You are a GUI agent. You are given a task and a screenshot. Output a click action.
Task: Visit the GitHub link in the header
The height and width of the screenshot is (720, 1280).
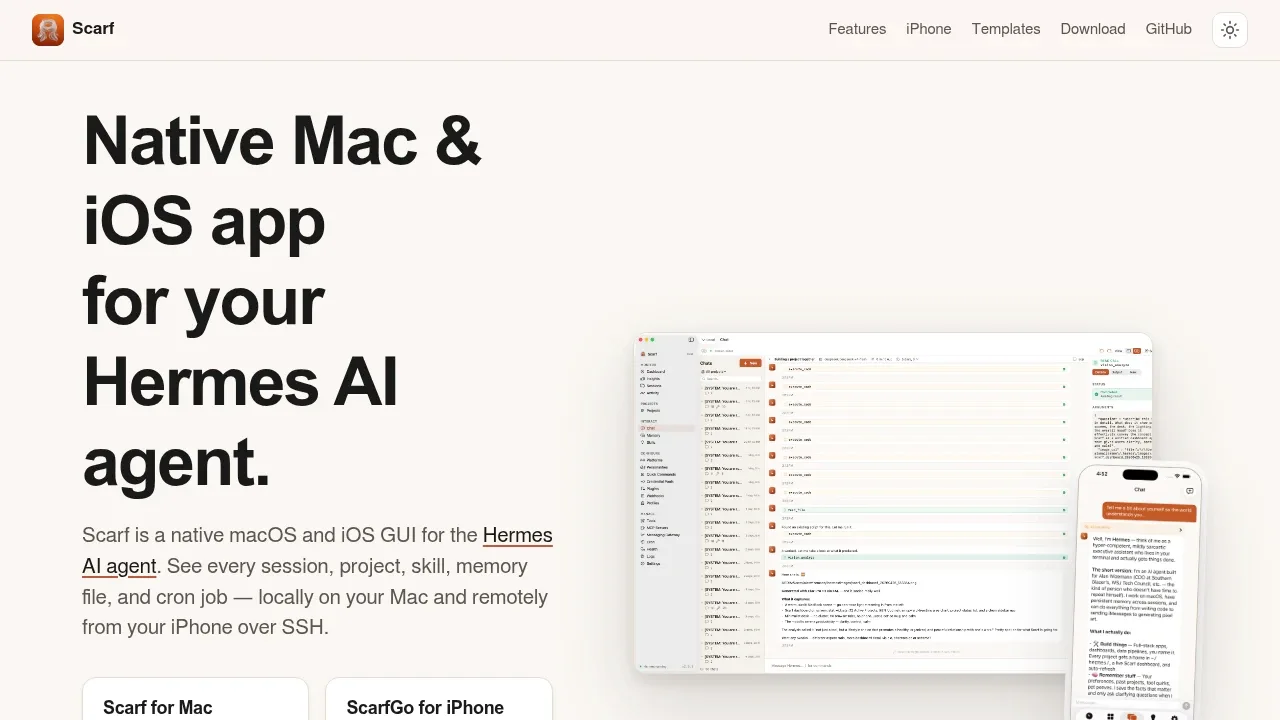point(1169,29)
